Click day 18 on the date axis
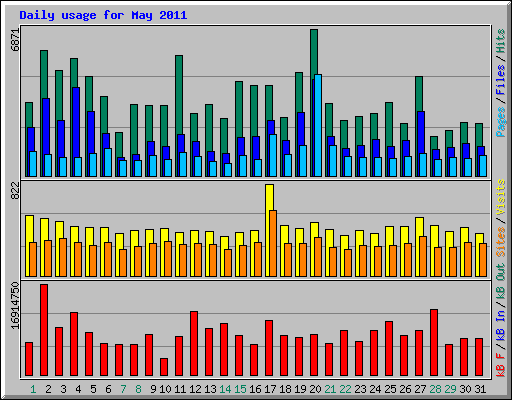 285,389
